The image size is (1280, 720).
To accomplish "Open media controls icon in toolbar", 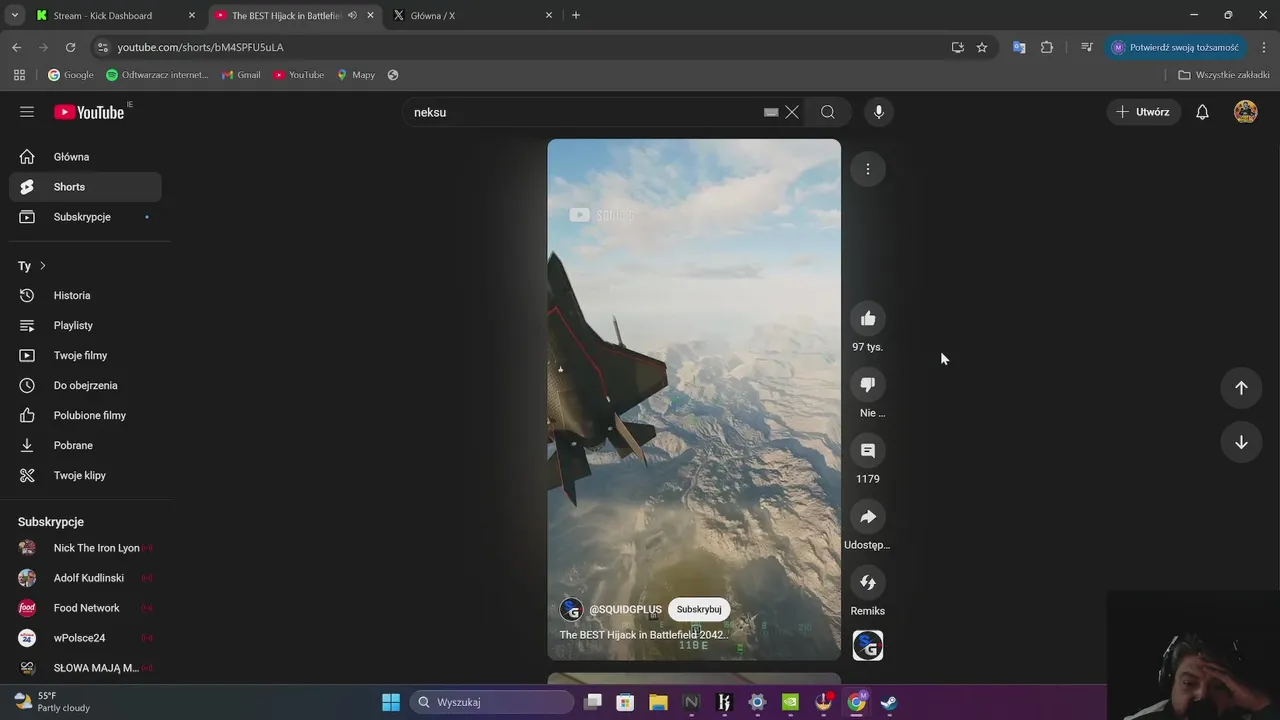I will 1087,47.
